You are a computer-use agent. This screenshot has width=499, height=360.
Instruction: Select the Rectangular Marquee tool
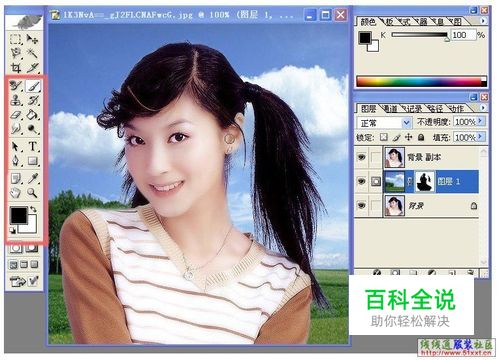click(x=15, y=39)
